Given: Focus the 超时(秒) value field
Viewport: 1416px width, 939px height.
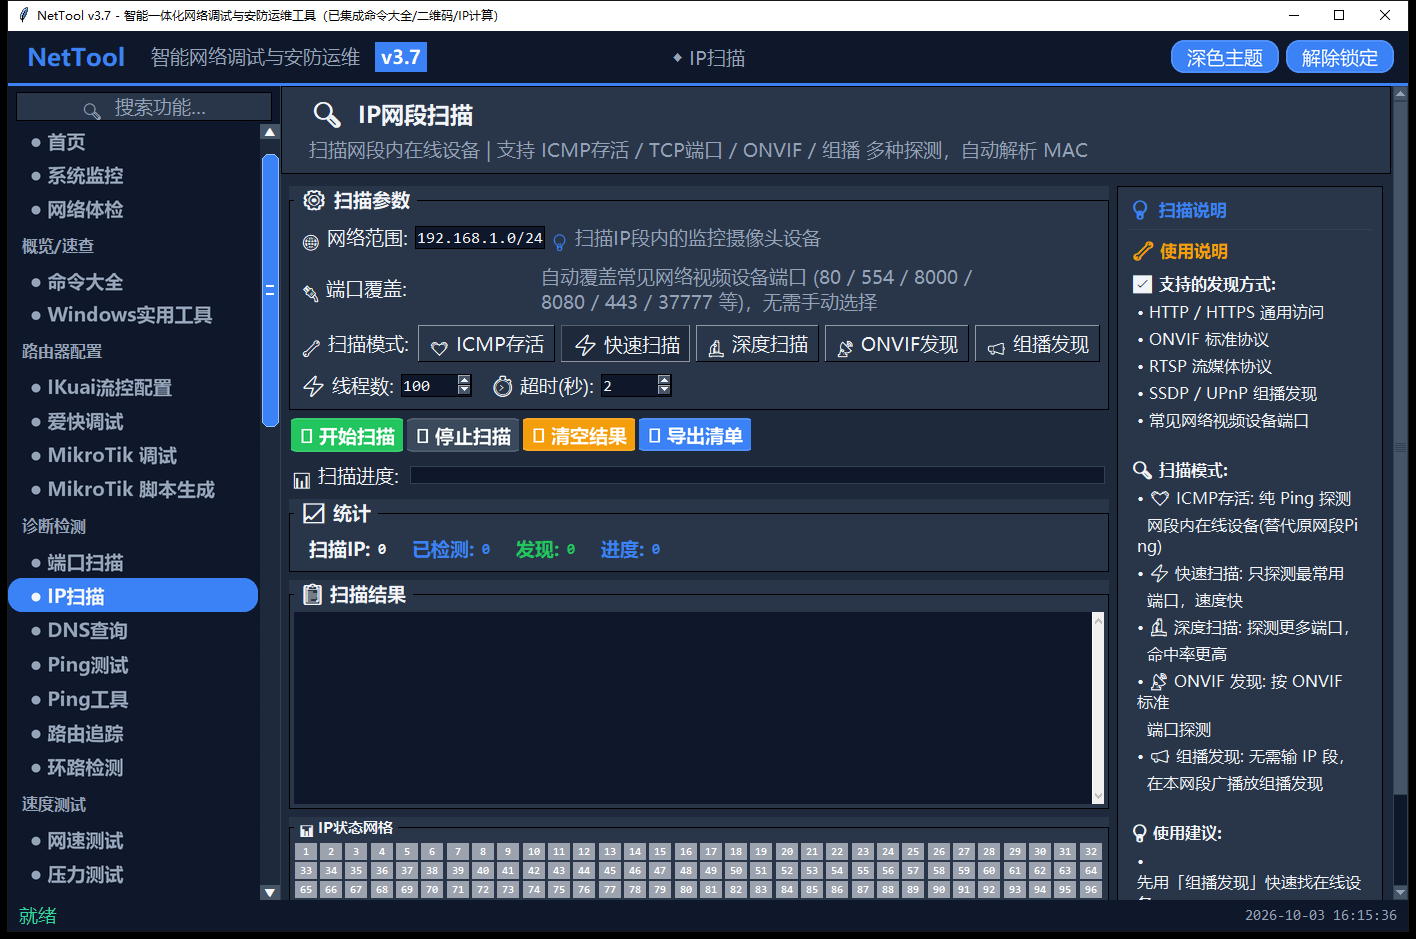Looking at the screenshot, I should [x=628, y=386].
